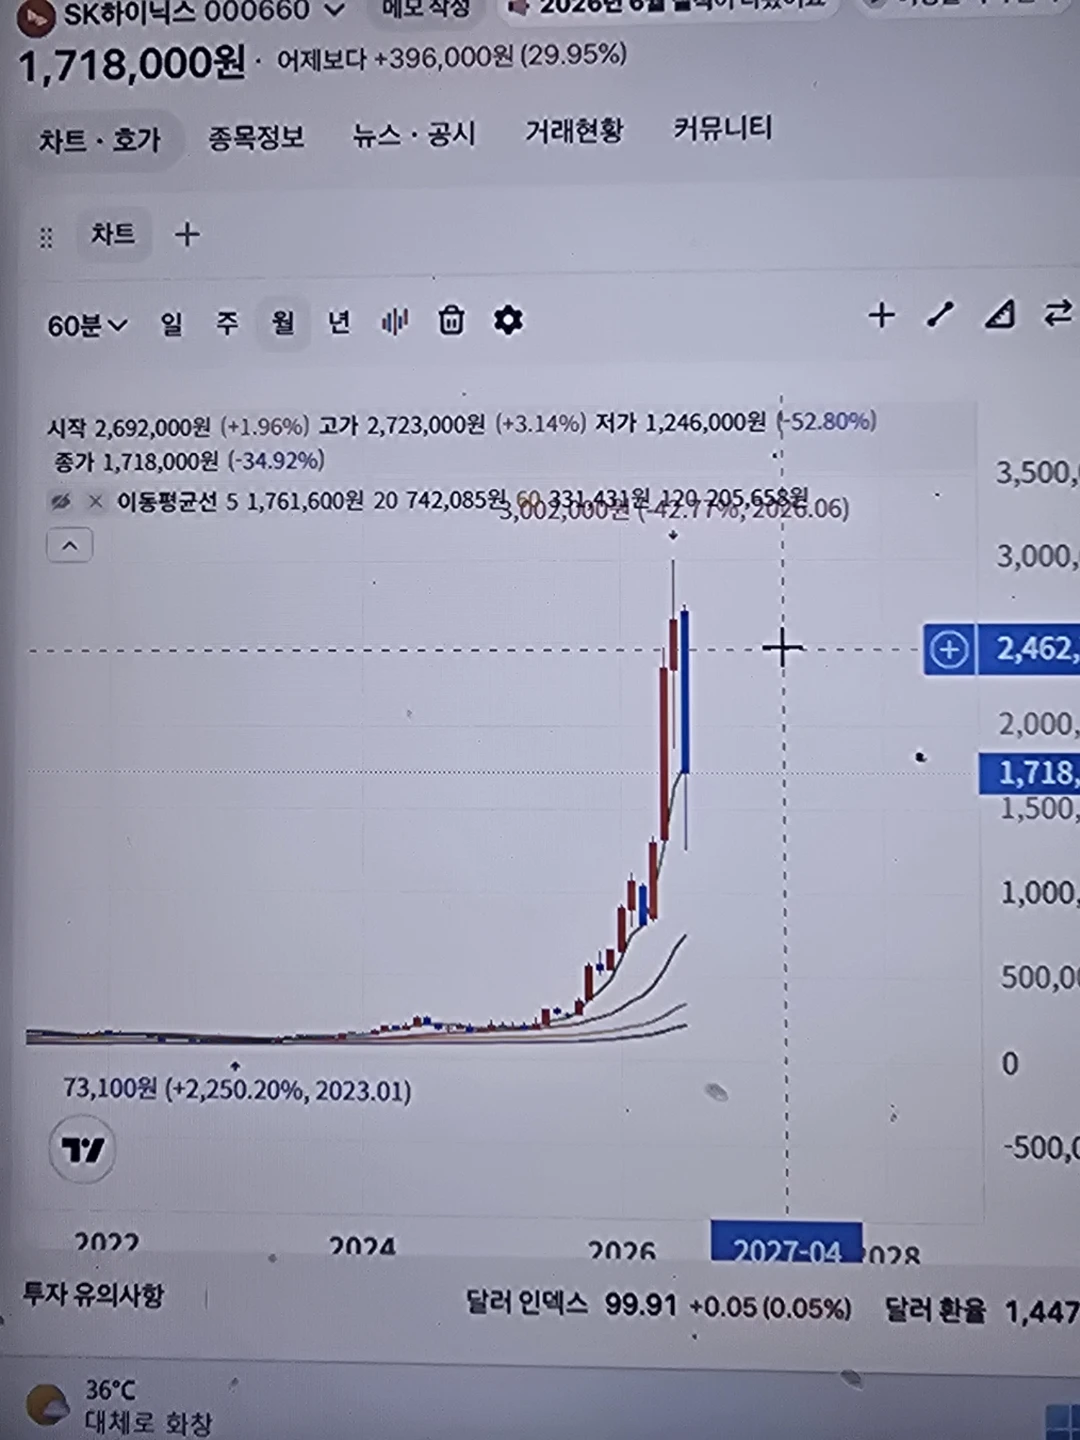Click the trash icon to delete drawings
Screen dimensions: 1080x1440
451,320
